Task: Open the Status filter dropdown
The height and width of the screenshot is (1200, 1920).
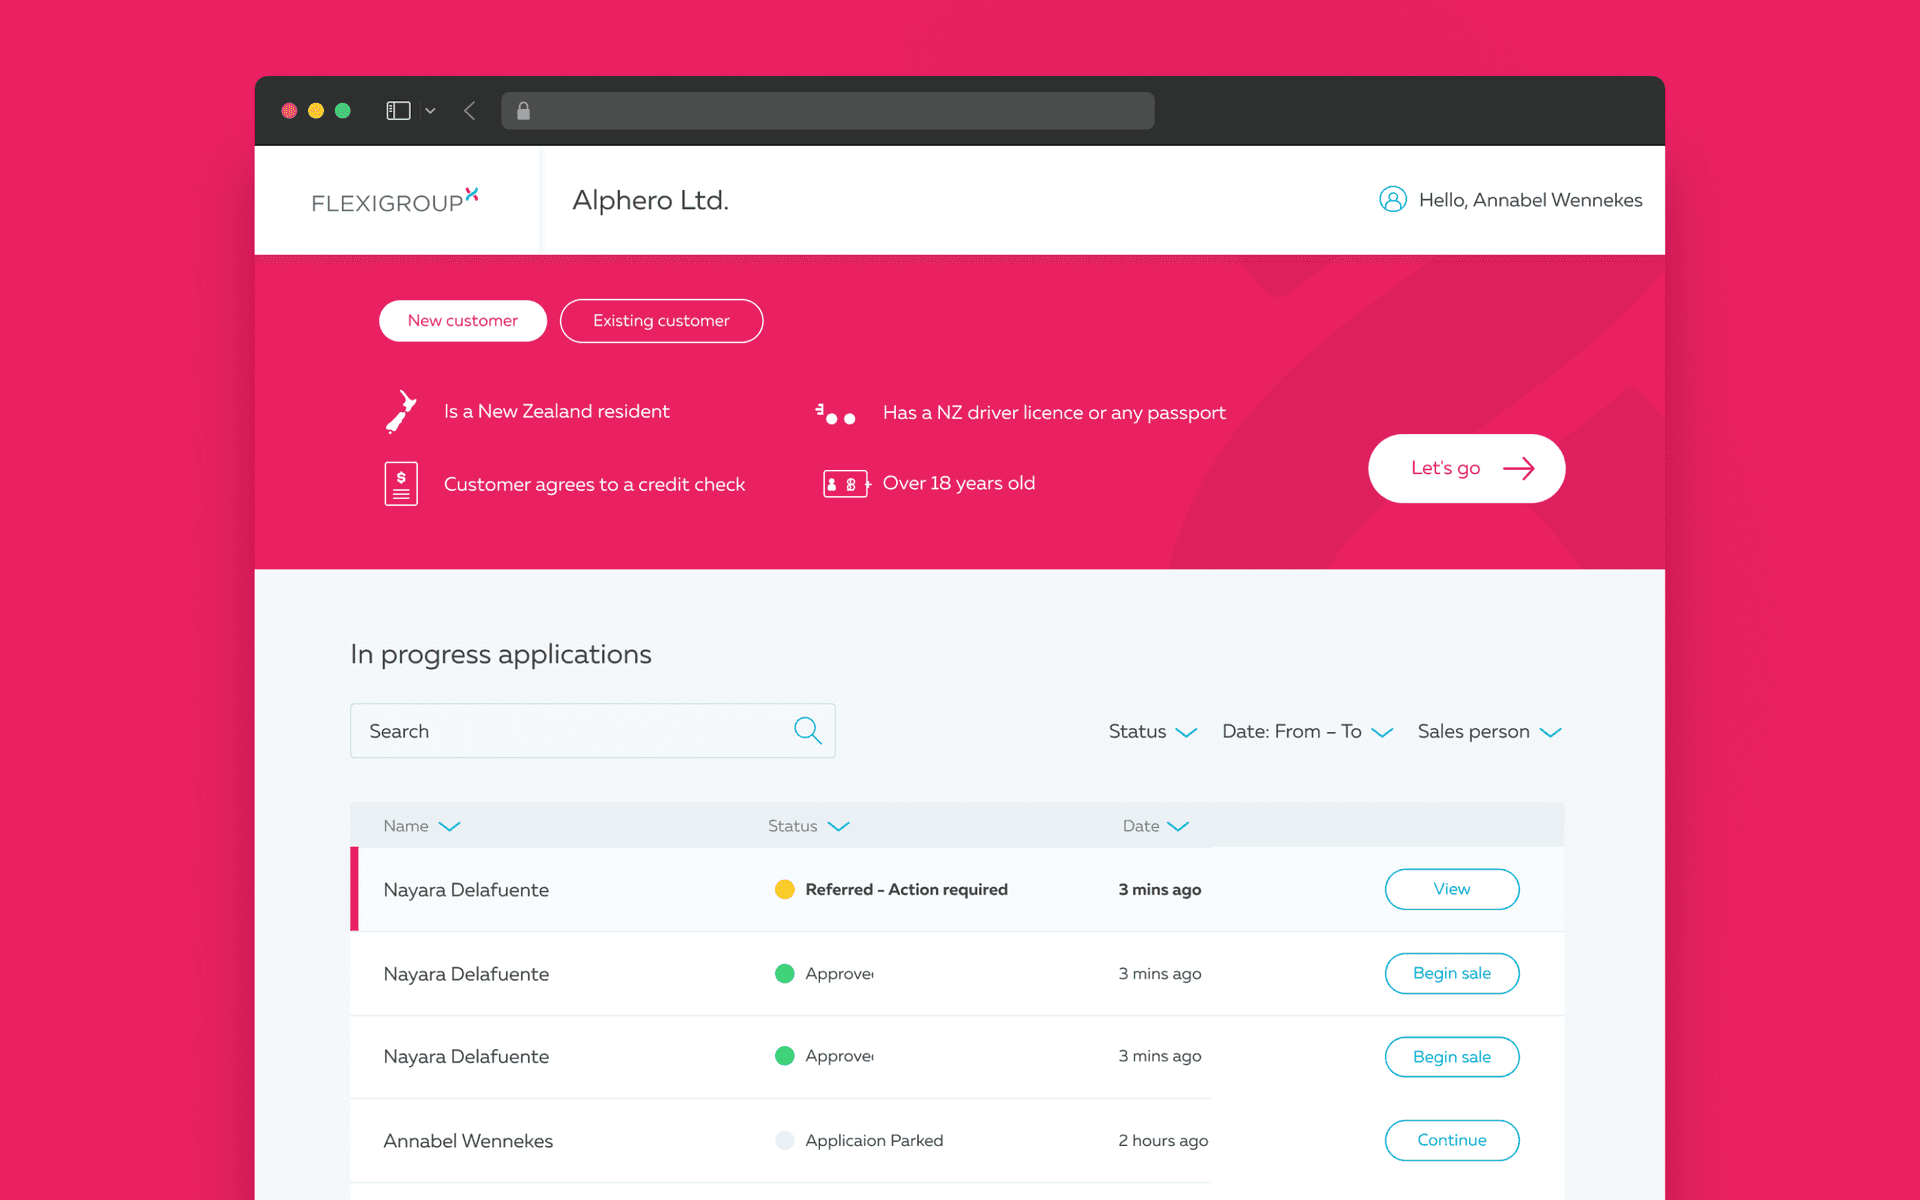Action: point(1152,732)
